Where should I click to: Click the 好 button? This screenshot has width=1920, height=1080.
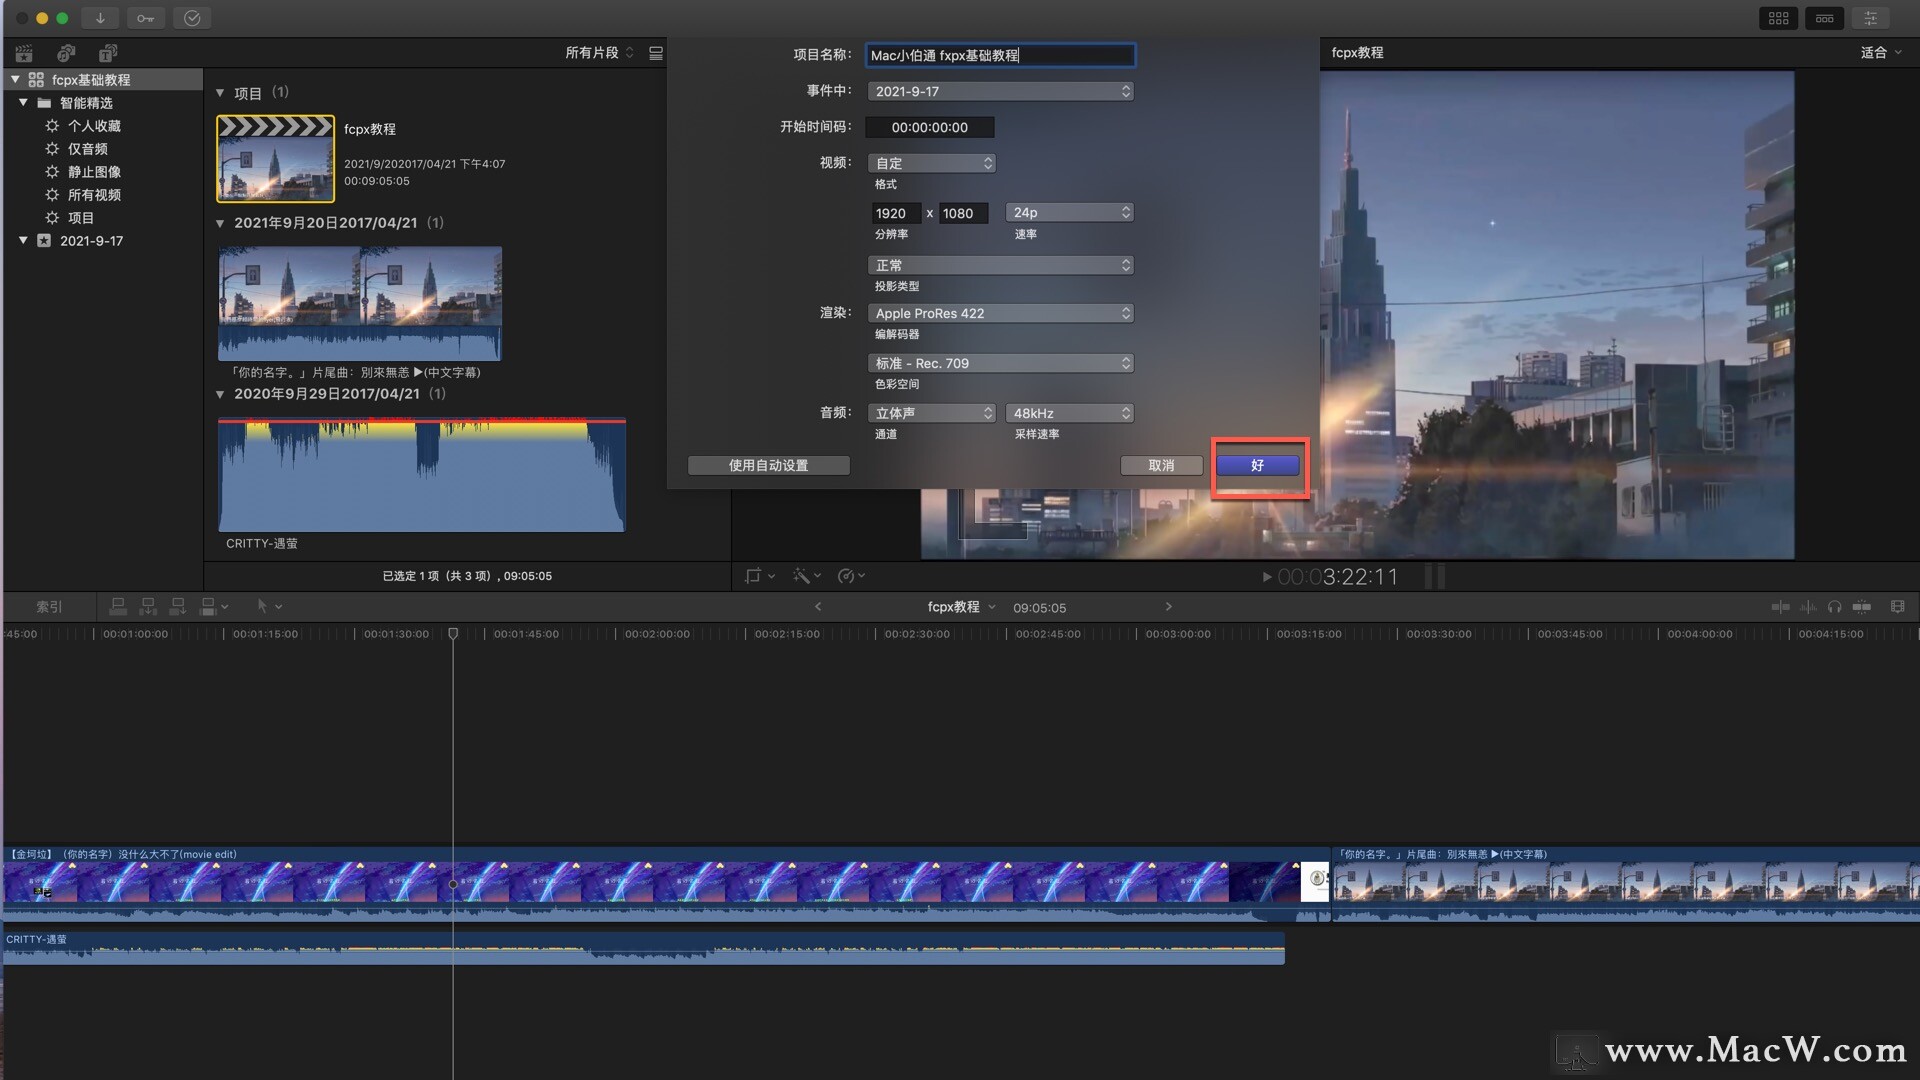click(1257, 465)
